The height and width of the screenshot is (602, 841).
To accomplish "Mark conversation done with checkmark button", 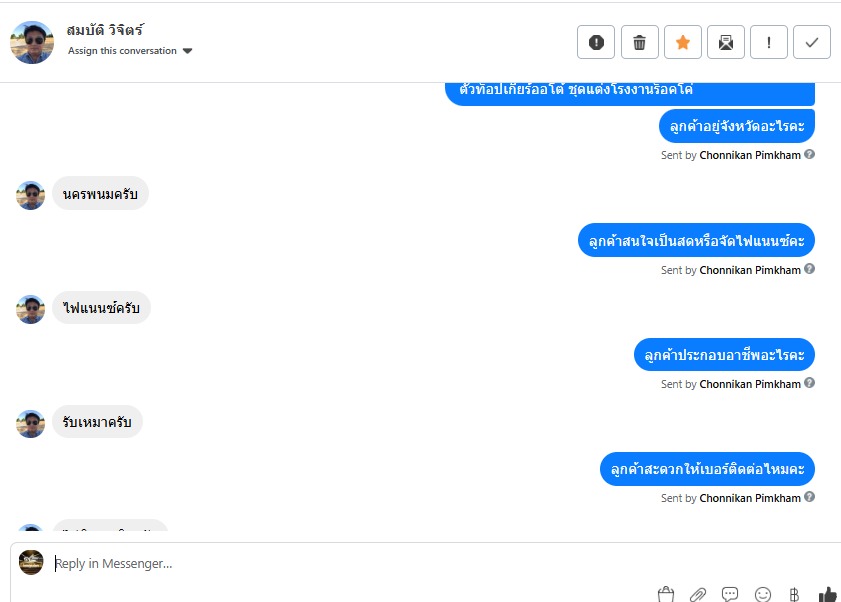I will click(x=812, y=42).
